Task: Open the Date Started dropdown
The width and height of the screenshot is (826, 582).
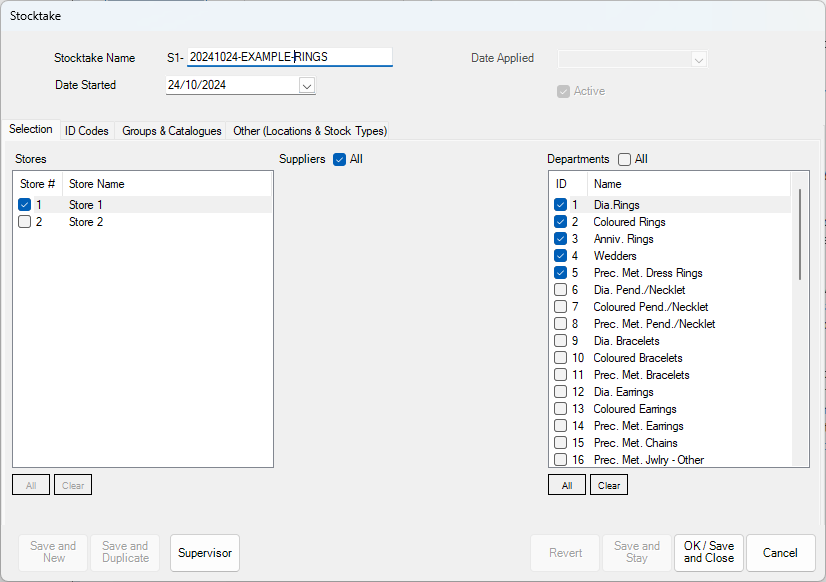Action: click(306, 85)
